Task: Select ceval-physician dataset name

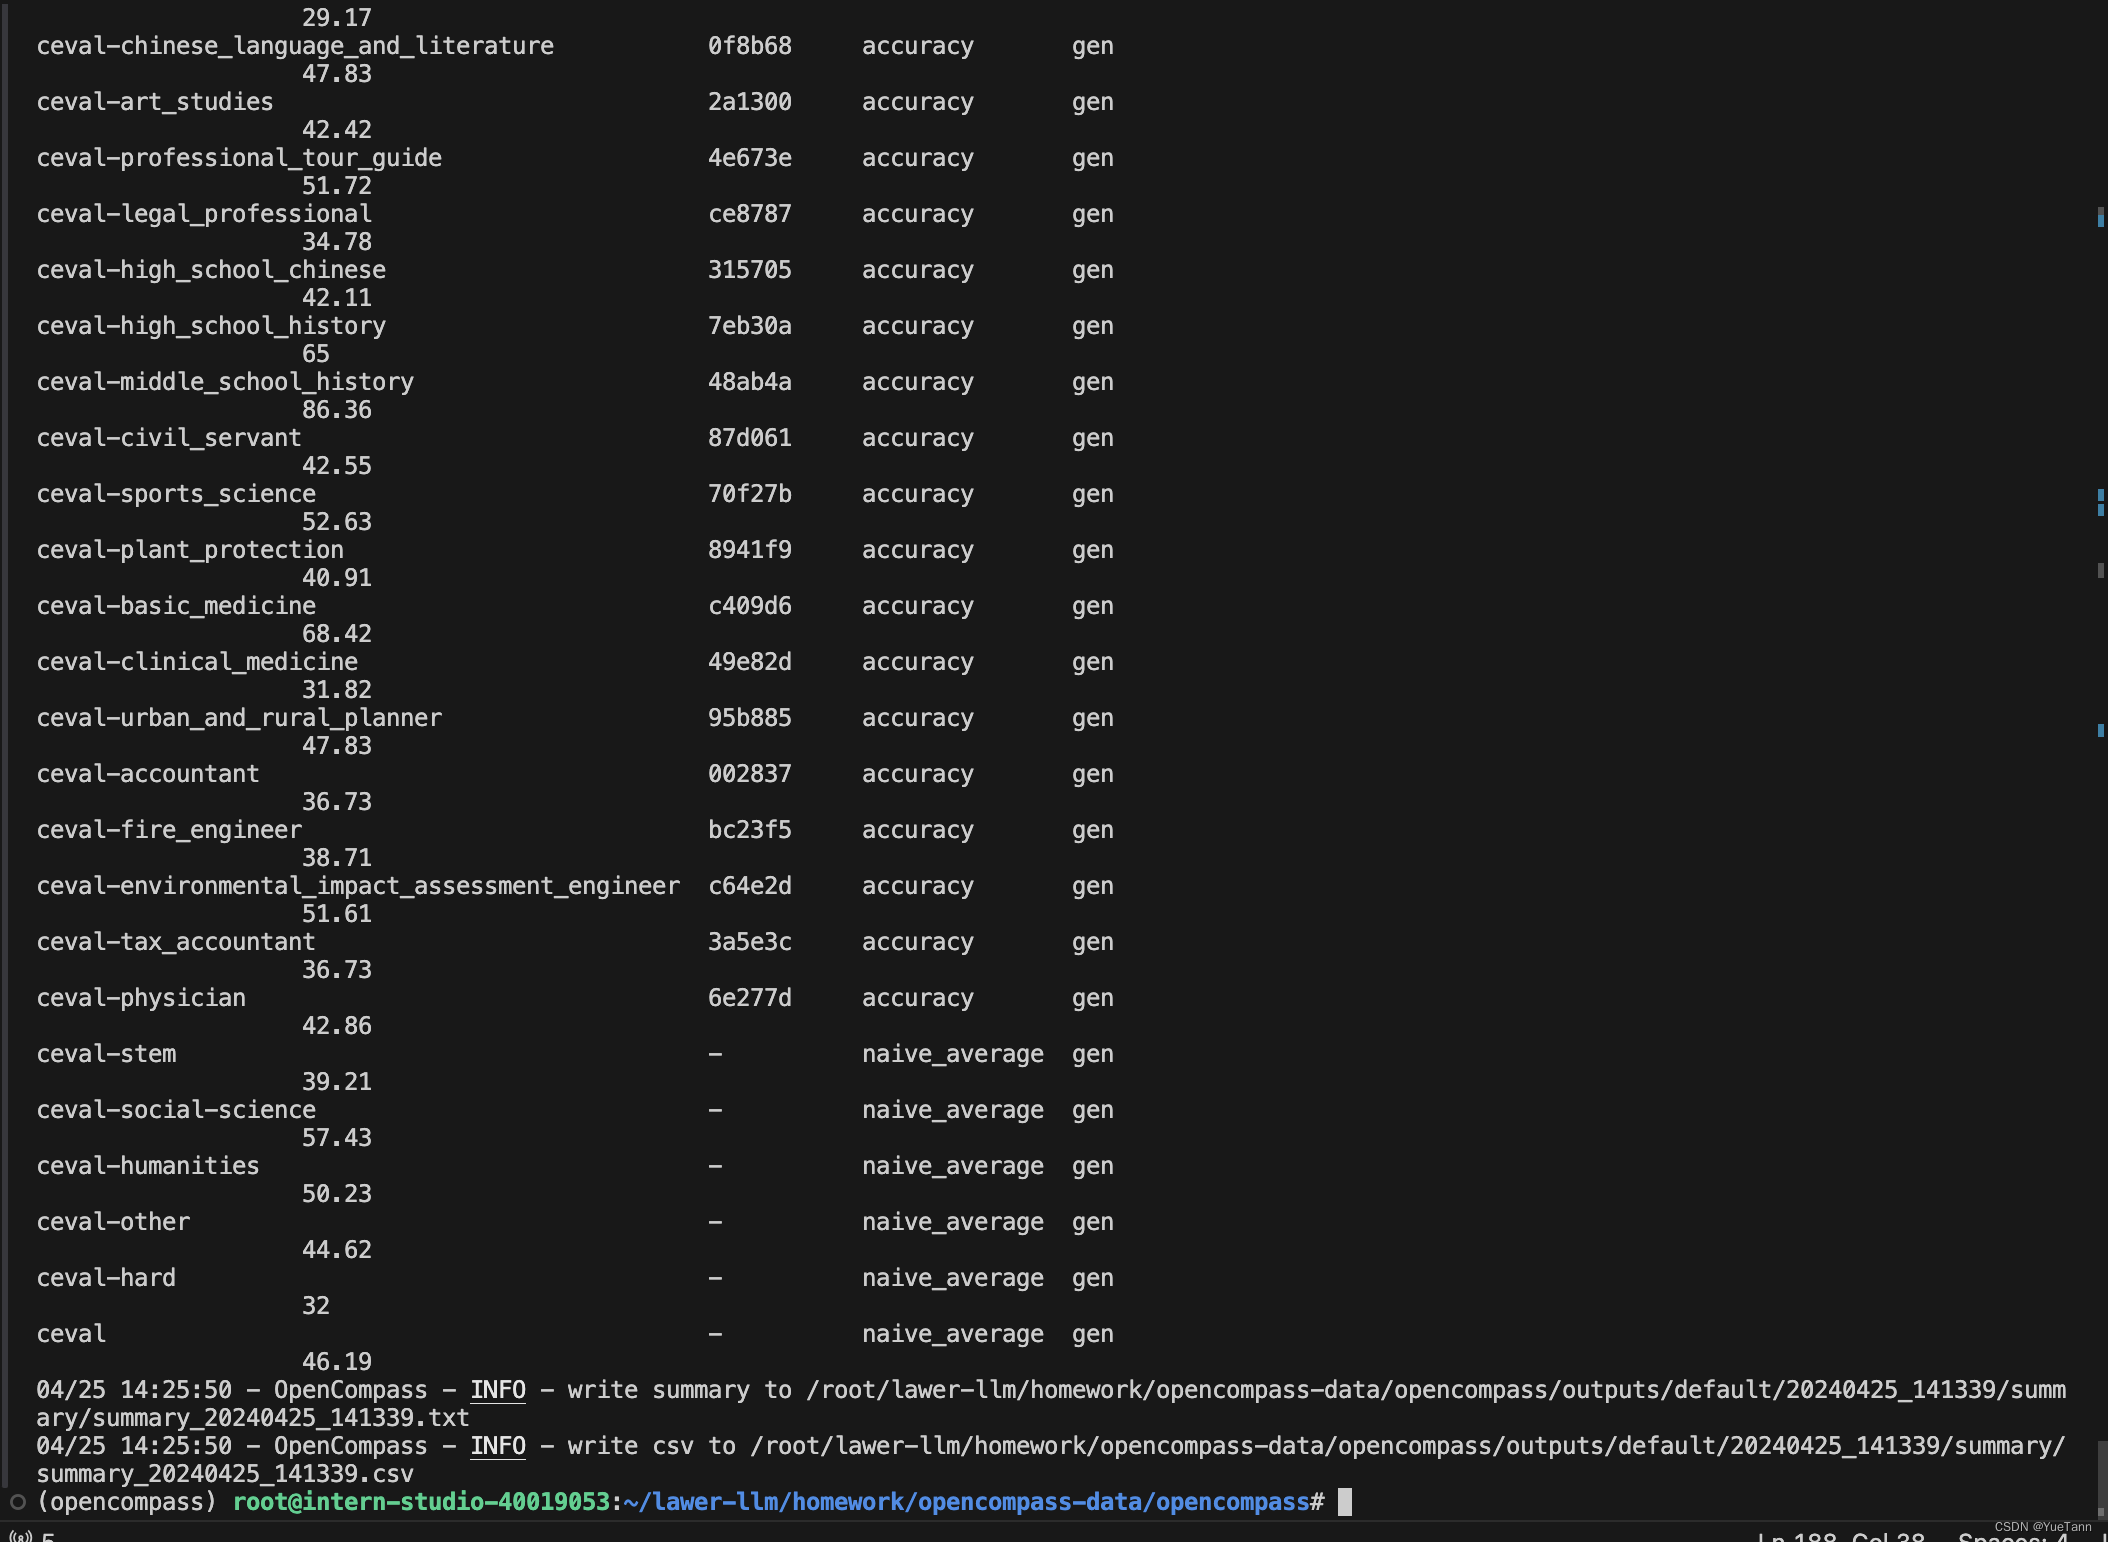Action: (x=141, y=998)
